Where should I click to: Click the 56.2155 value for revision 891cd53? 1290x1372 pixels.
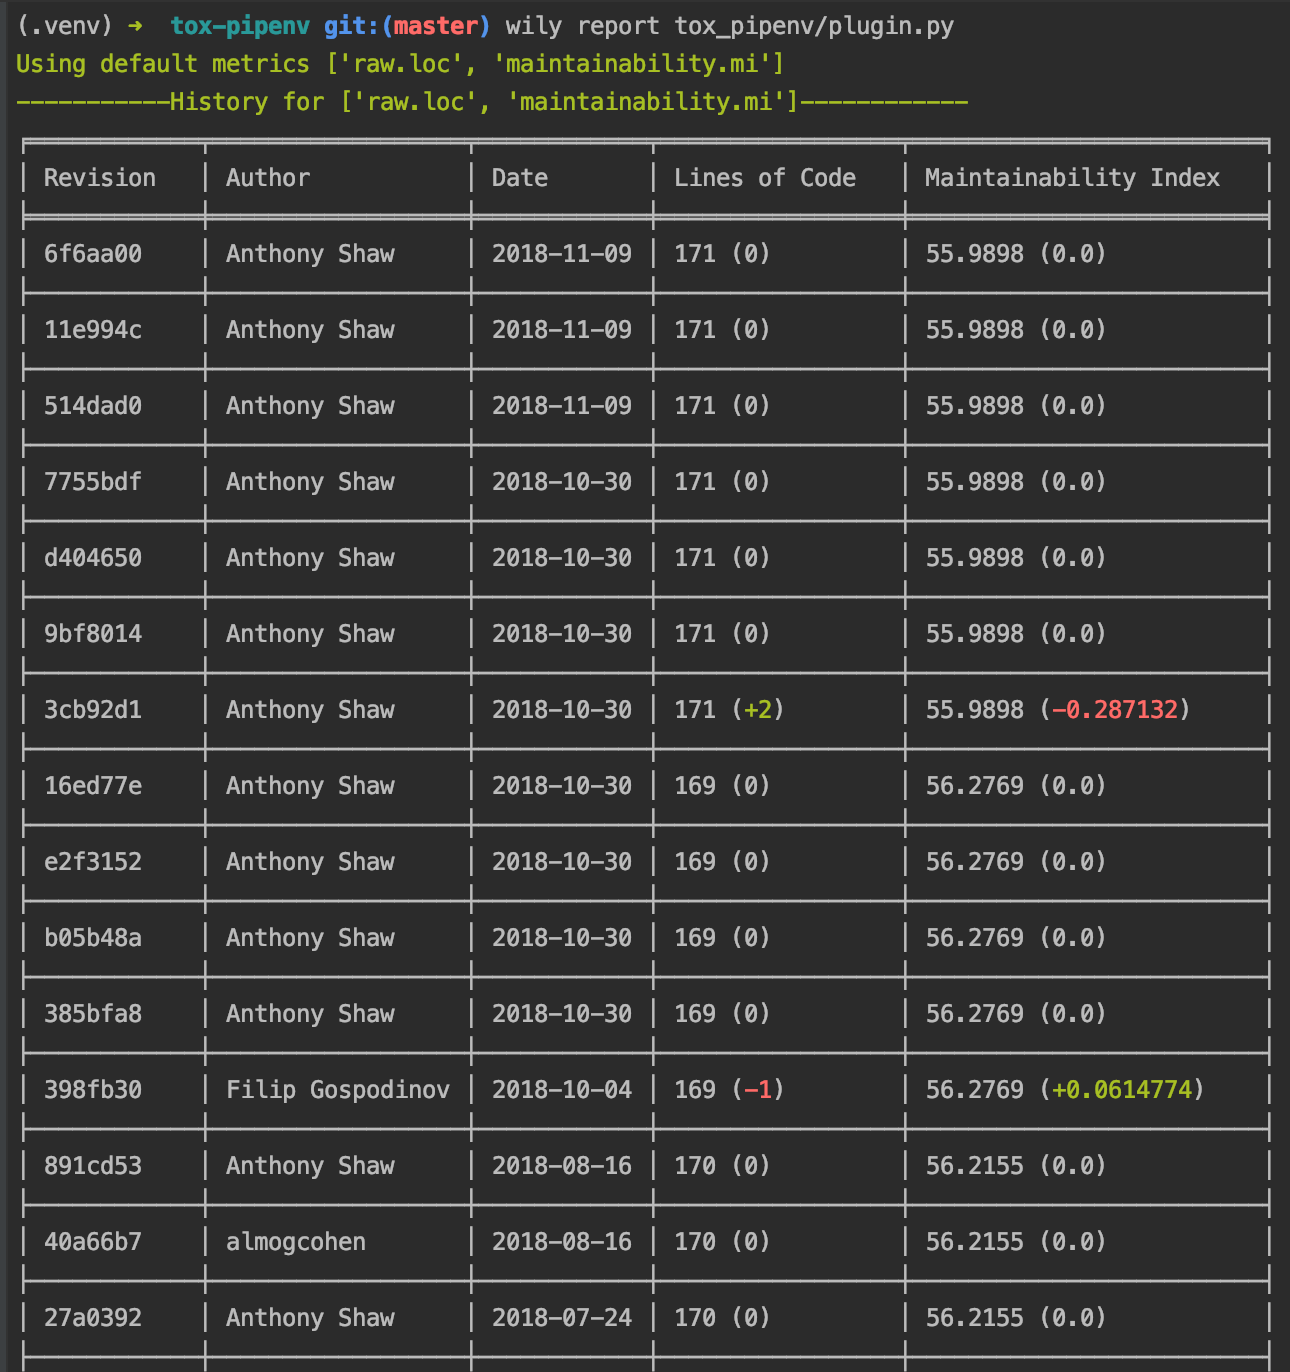(x=975, y=1166)
